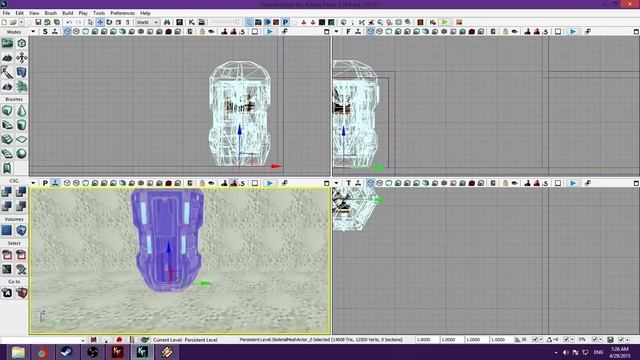Toggle realtime play in bottom-right viewport
Image resolution: width=640 pixels, height=360 pixels.
point(573,183)
